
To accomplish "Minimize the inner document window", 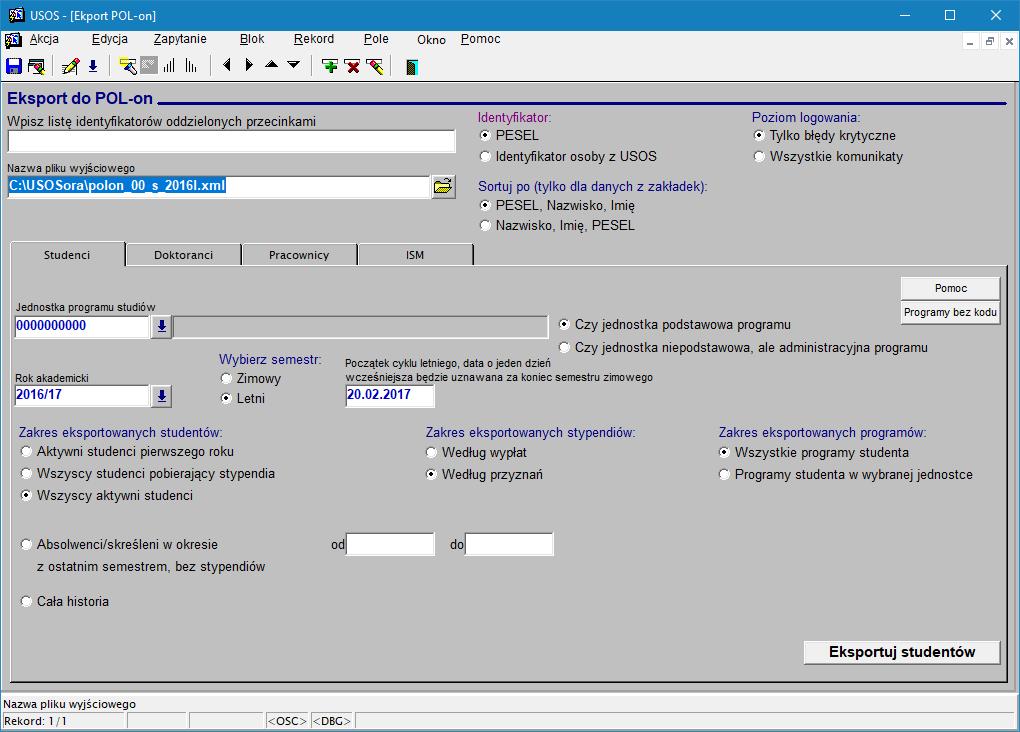I will coord(970,42).
